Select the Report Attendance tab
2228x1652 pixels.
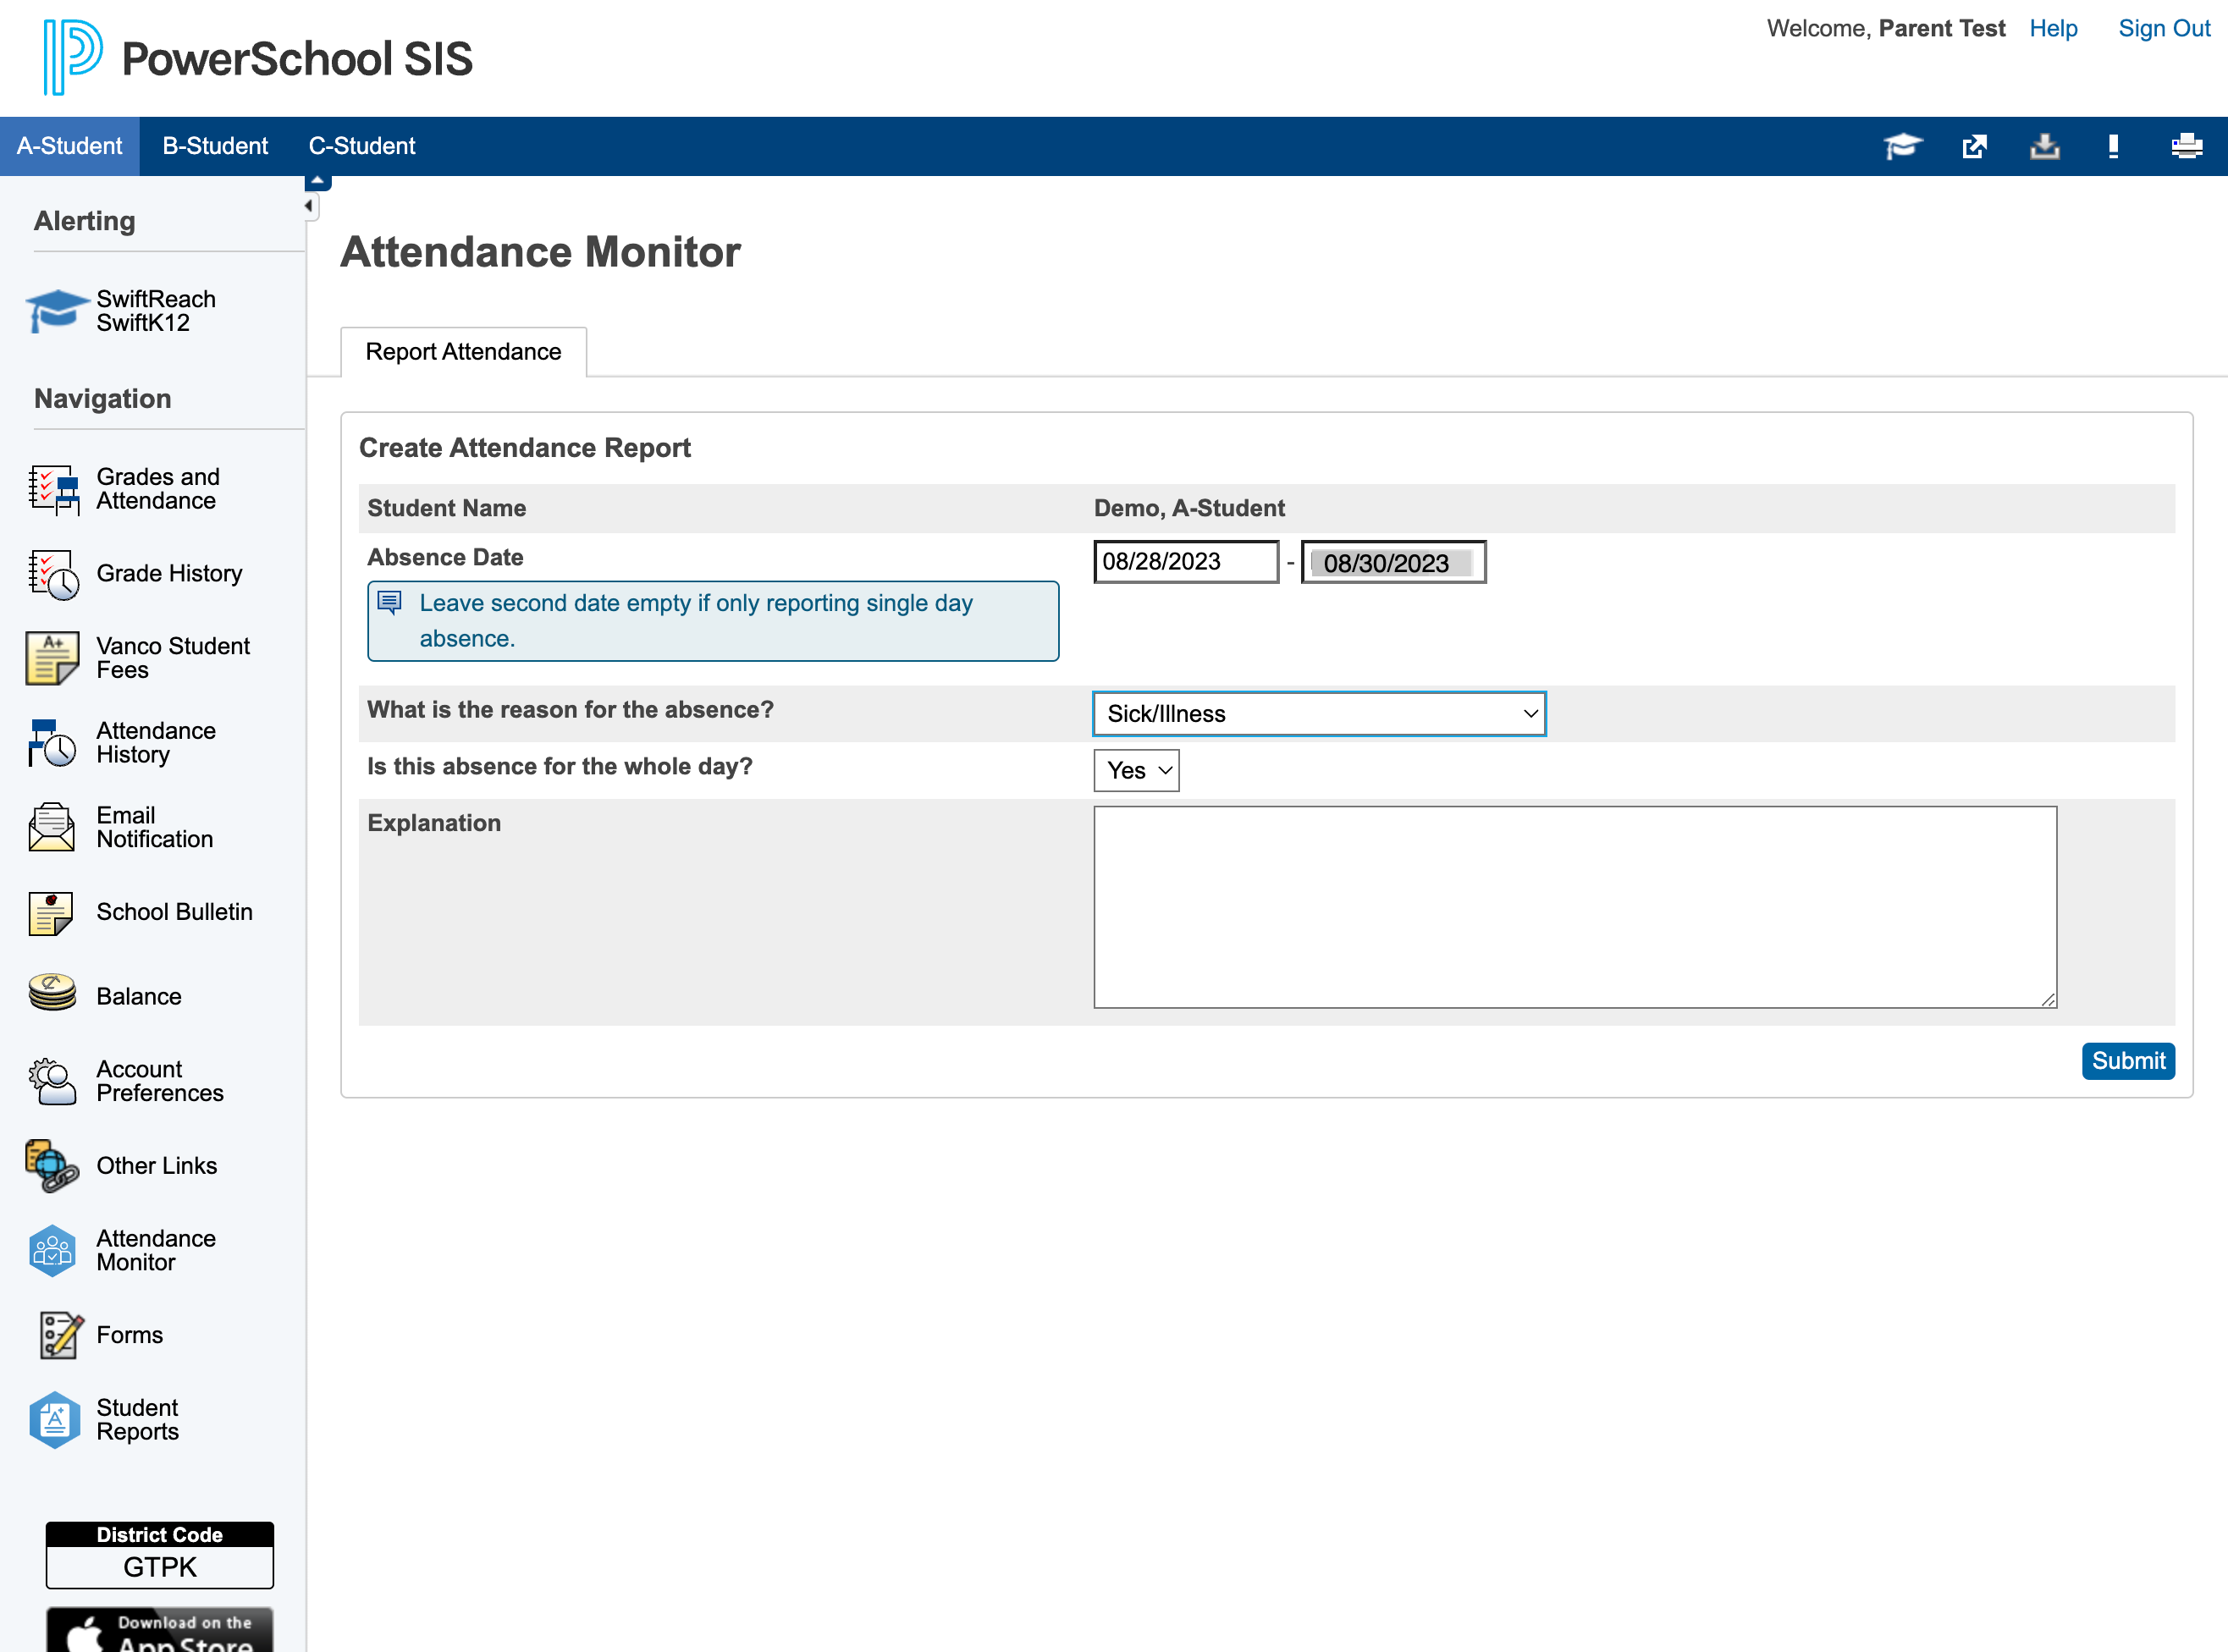coord(463,352)
